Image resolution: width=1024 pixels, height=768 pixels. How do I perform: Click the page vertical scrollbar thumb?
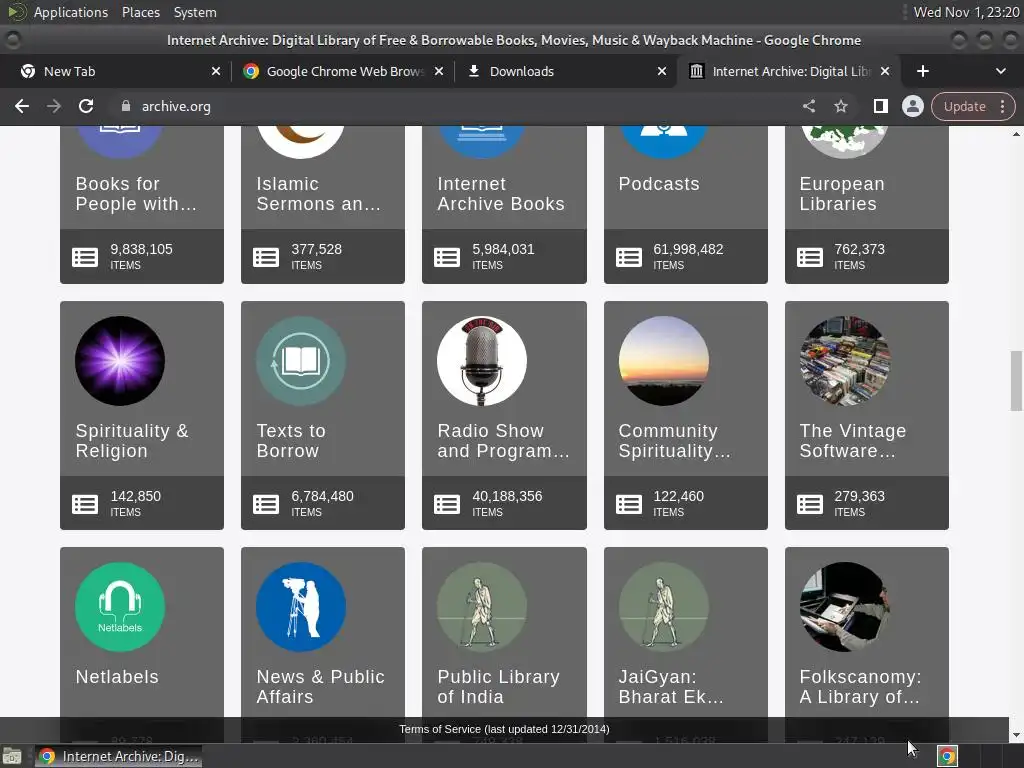pyautogui.click(x=1016, y=381)
